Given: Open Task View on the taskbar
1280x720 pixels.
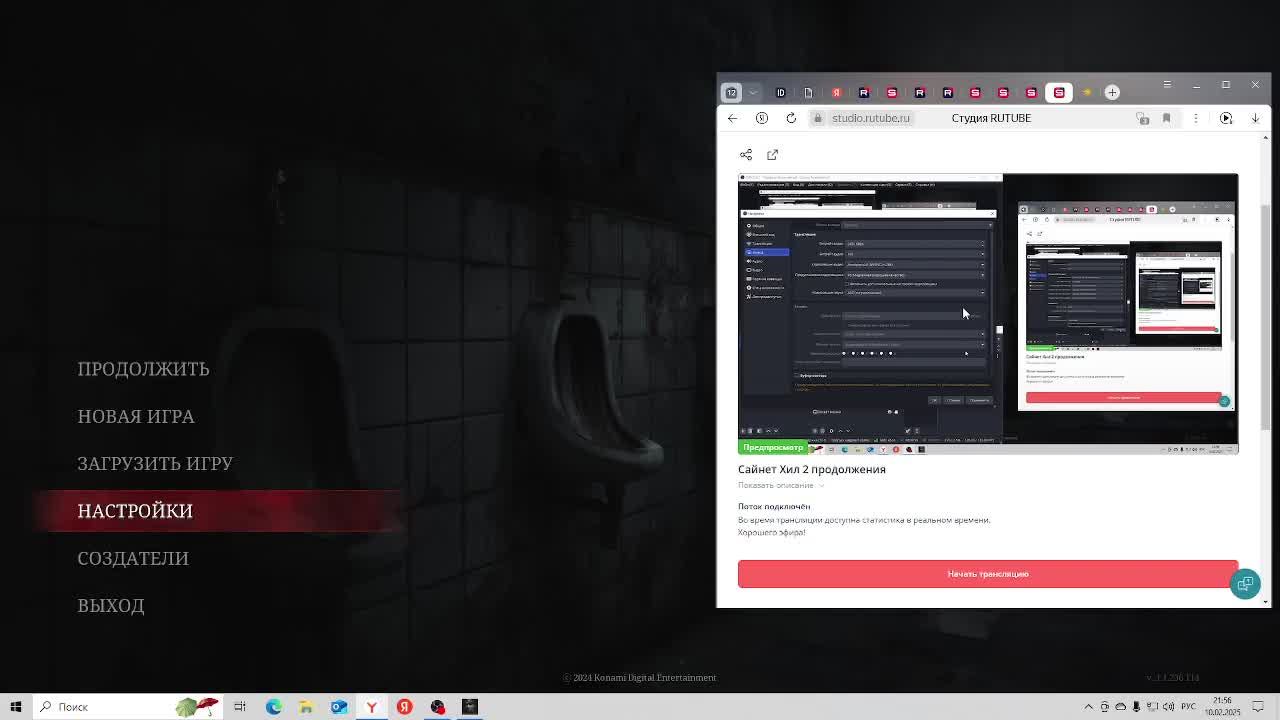Looking at the screenshot, I should pos(240,707).
